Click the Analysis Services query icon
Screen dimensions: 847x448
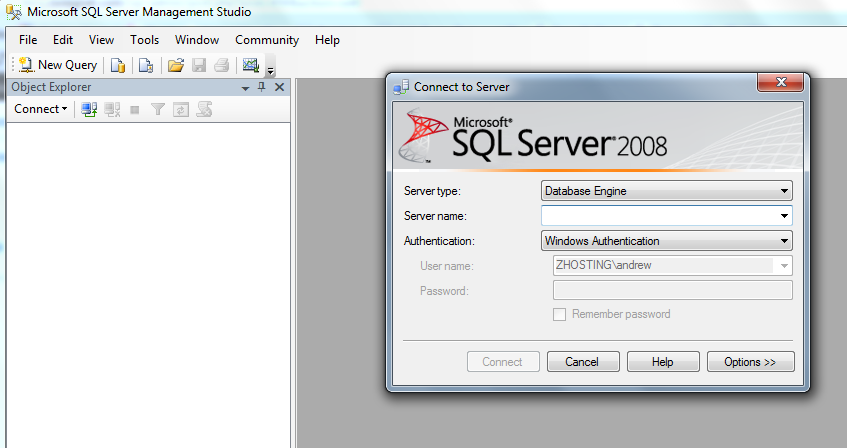pos(146,65)
